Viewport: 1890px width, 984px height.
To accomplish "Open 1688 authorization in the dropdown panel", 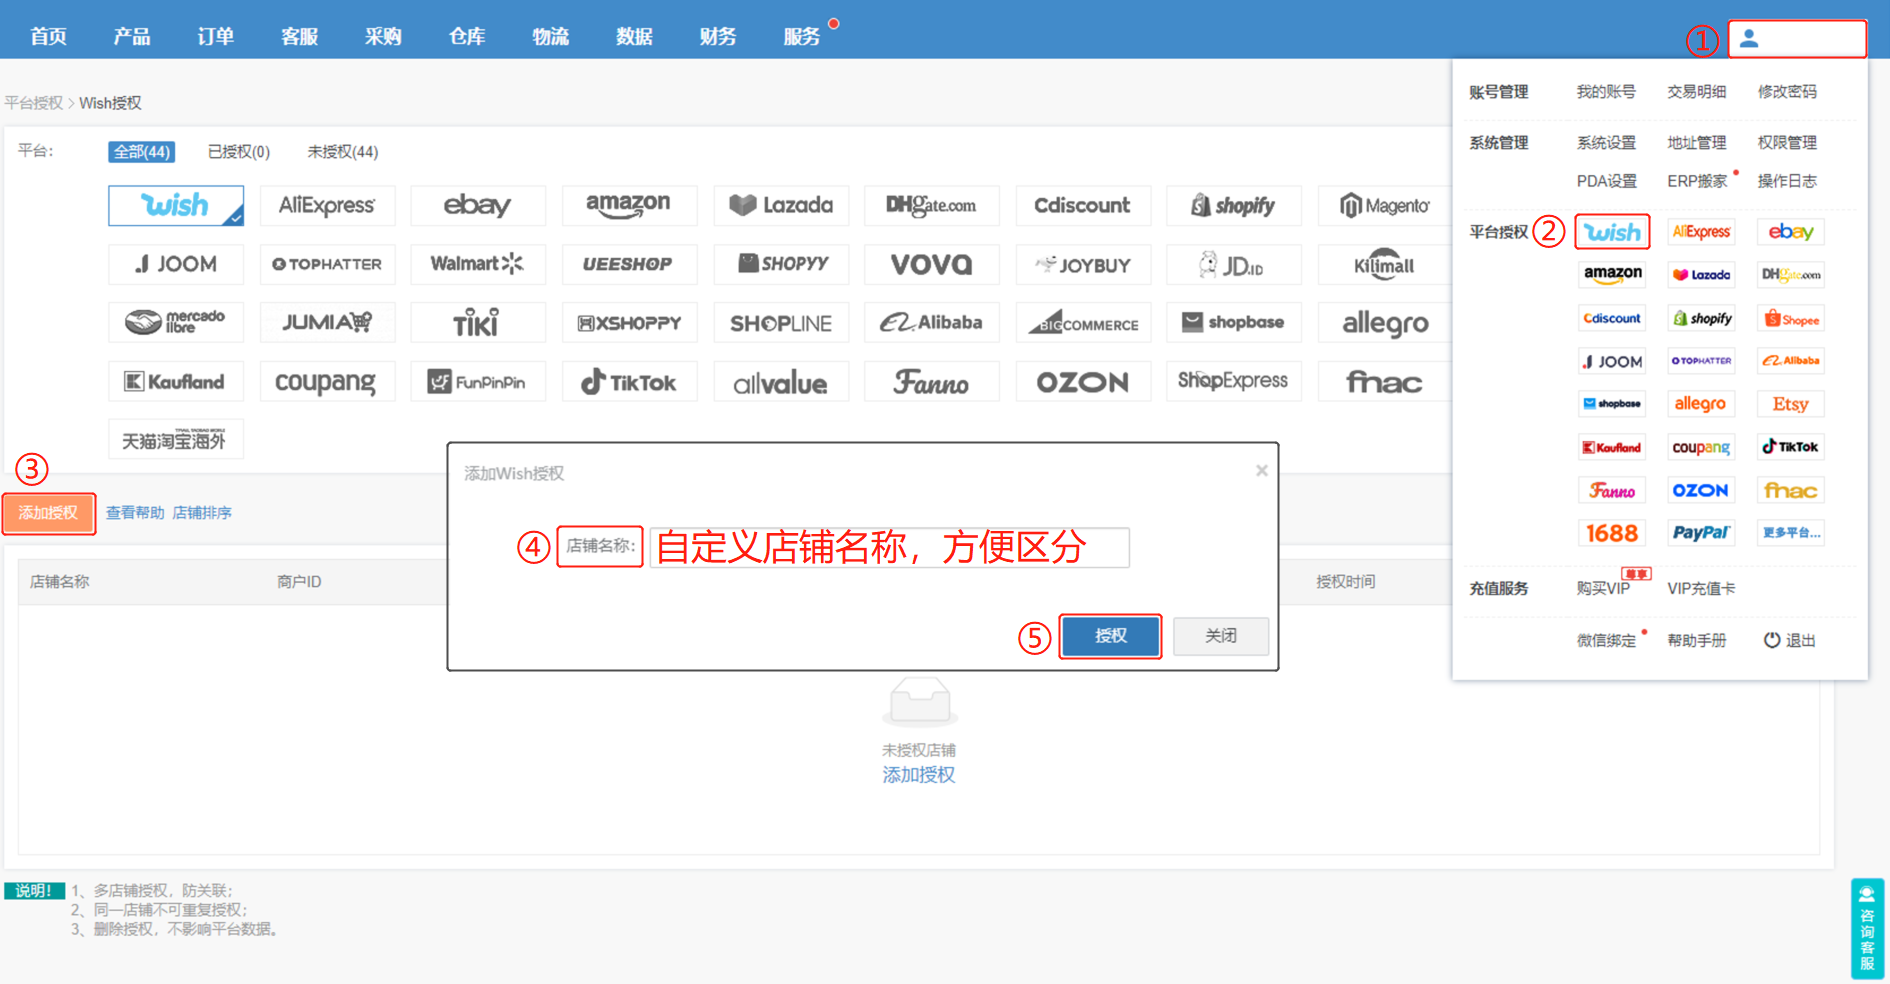I will click(x=1612, y=533).
